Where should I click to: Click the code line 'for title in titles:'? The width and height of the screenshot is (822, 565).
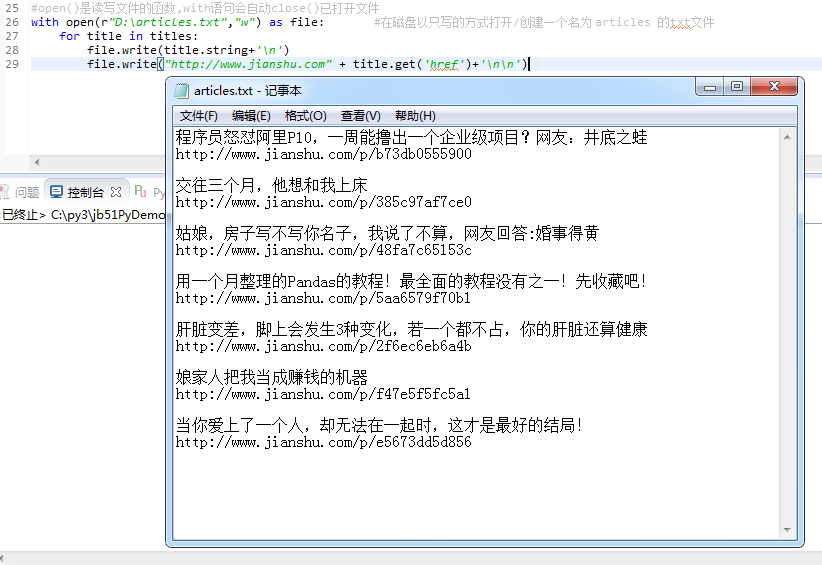[128, 36]
